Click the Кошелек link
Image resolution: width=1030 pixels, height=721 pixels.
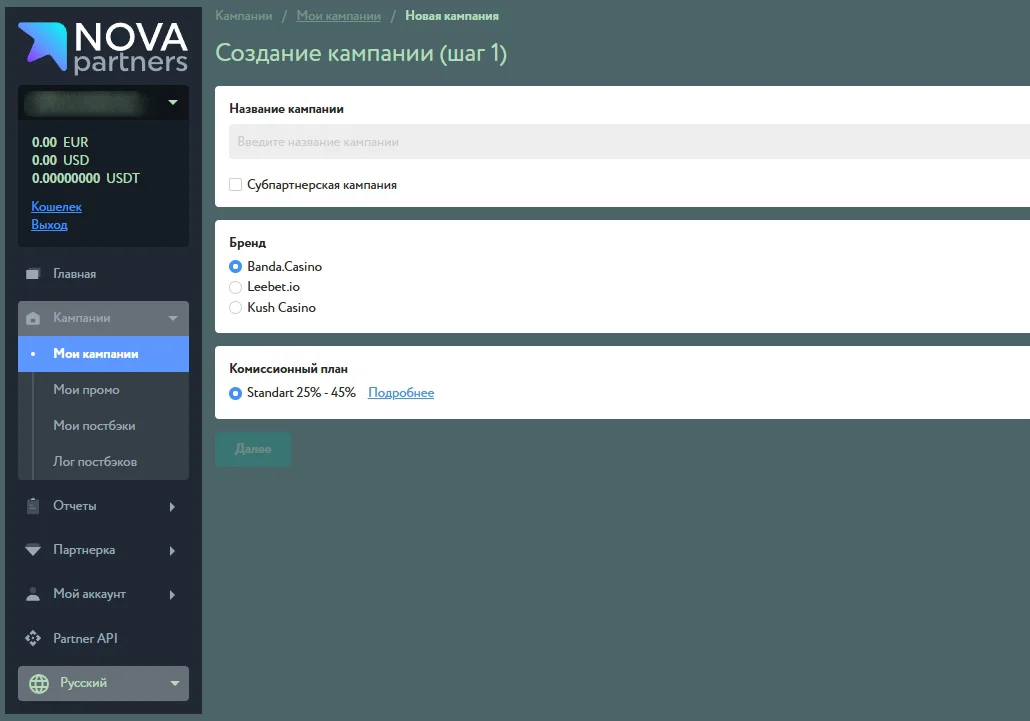tap(56, 206)
